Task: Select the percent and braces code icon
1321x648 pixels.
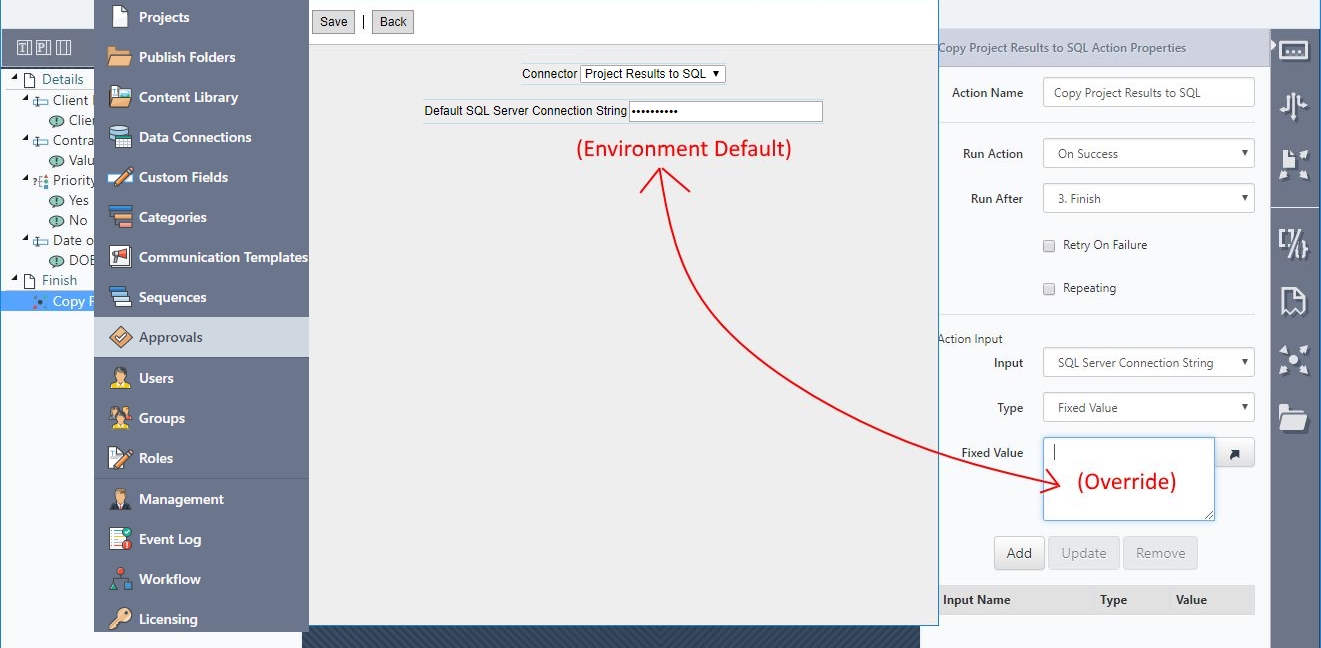Action: 1293,244
